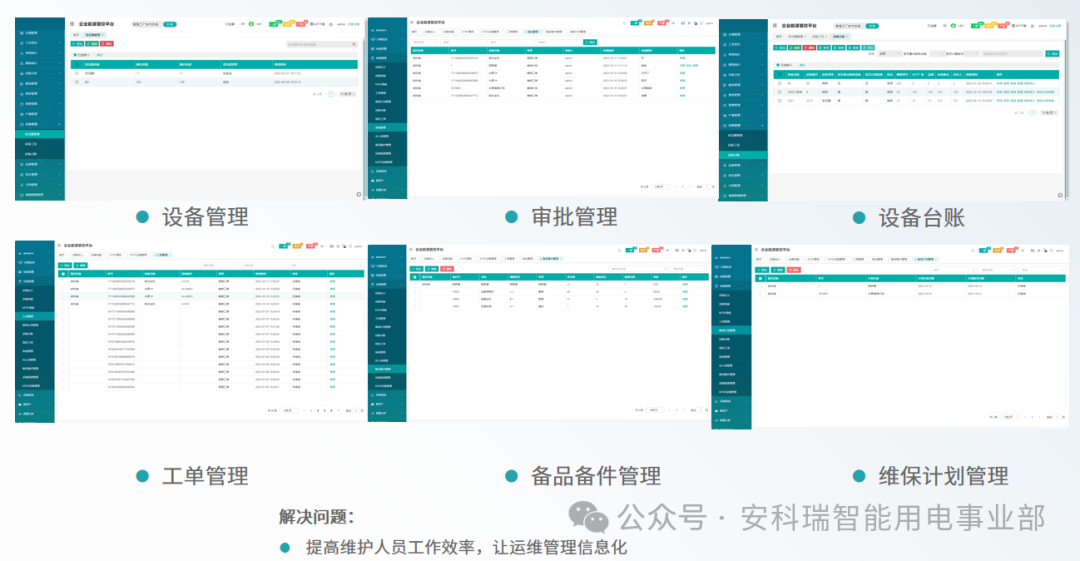Click search icon in 审批管理 header

[624, 23]
